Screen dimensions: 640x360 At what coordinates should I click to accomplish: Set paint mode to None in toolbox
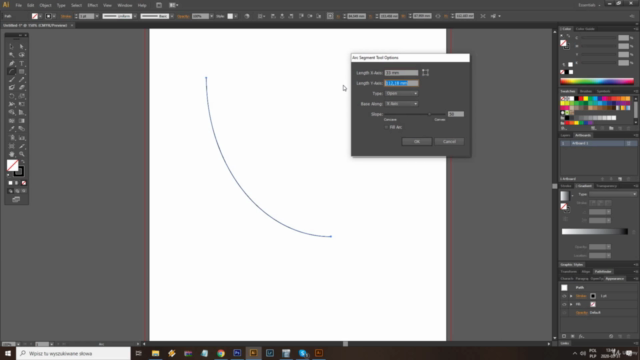[x=24, y=183]
